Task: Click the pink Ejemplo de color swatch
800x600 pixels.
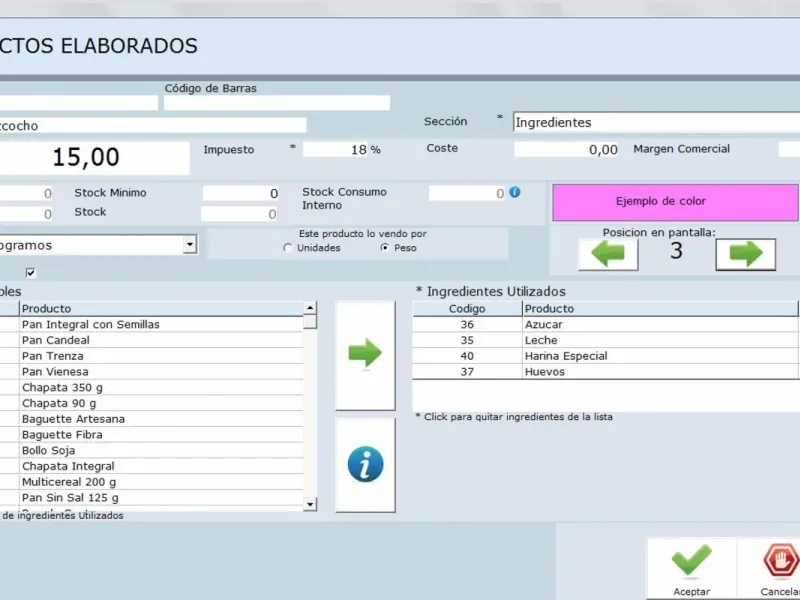Action: pyautogui.click(x=675, y=203)
